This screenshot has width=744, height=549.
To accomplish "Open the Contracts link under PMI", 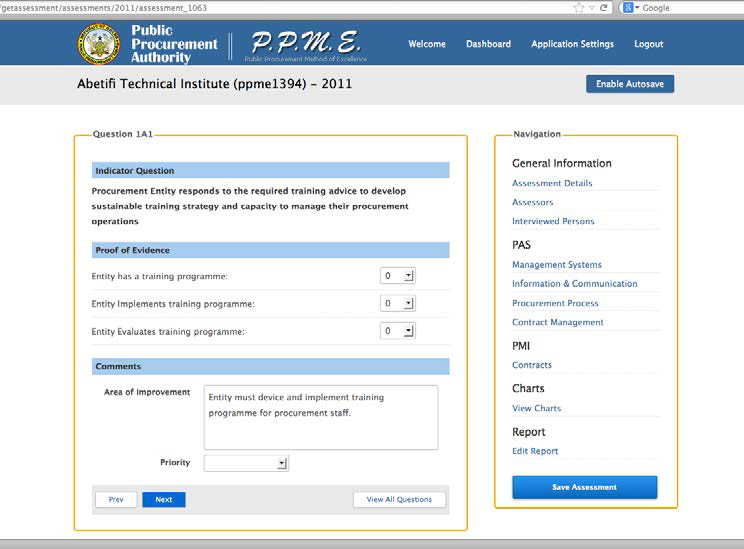I will click(531, 365).
